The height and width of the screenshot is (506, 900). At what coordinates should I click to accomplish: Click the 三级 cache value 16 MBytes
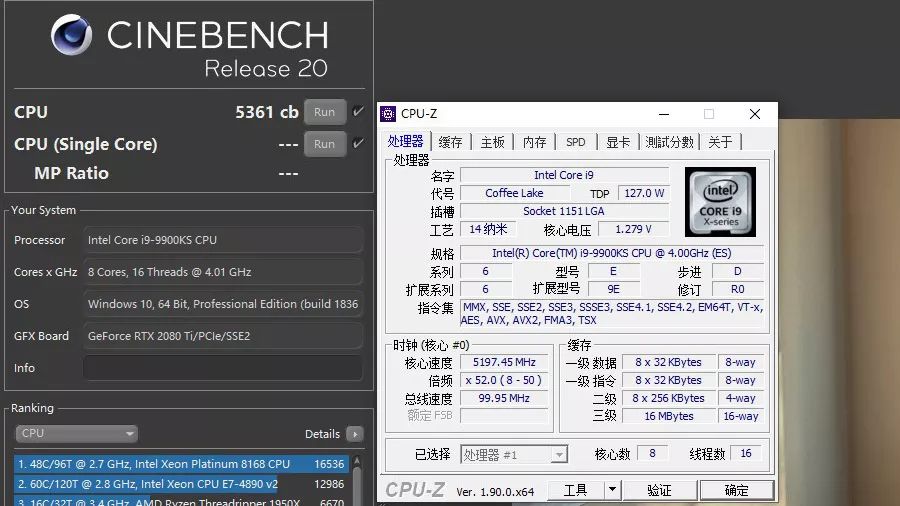(669, 416)
